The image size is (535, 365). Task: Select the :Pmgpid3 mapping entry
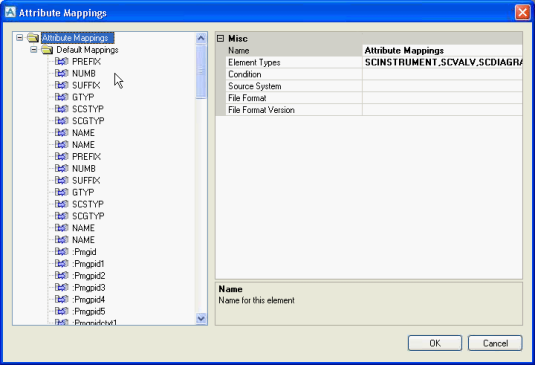coord(89,288)
